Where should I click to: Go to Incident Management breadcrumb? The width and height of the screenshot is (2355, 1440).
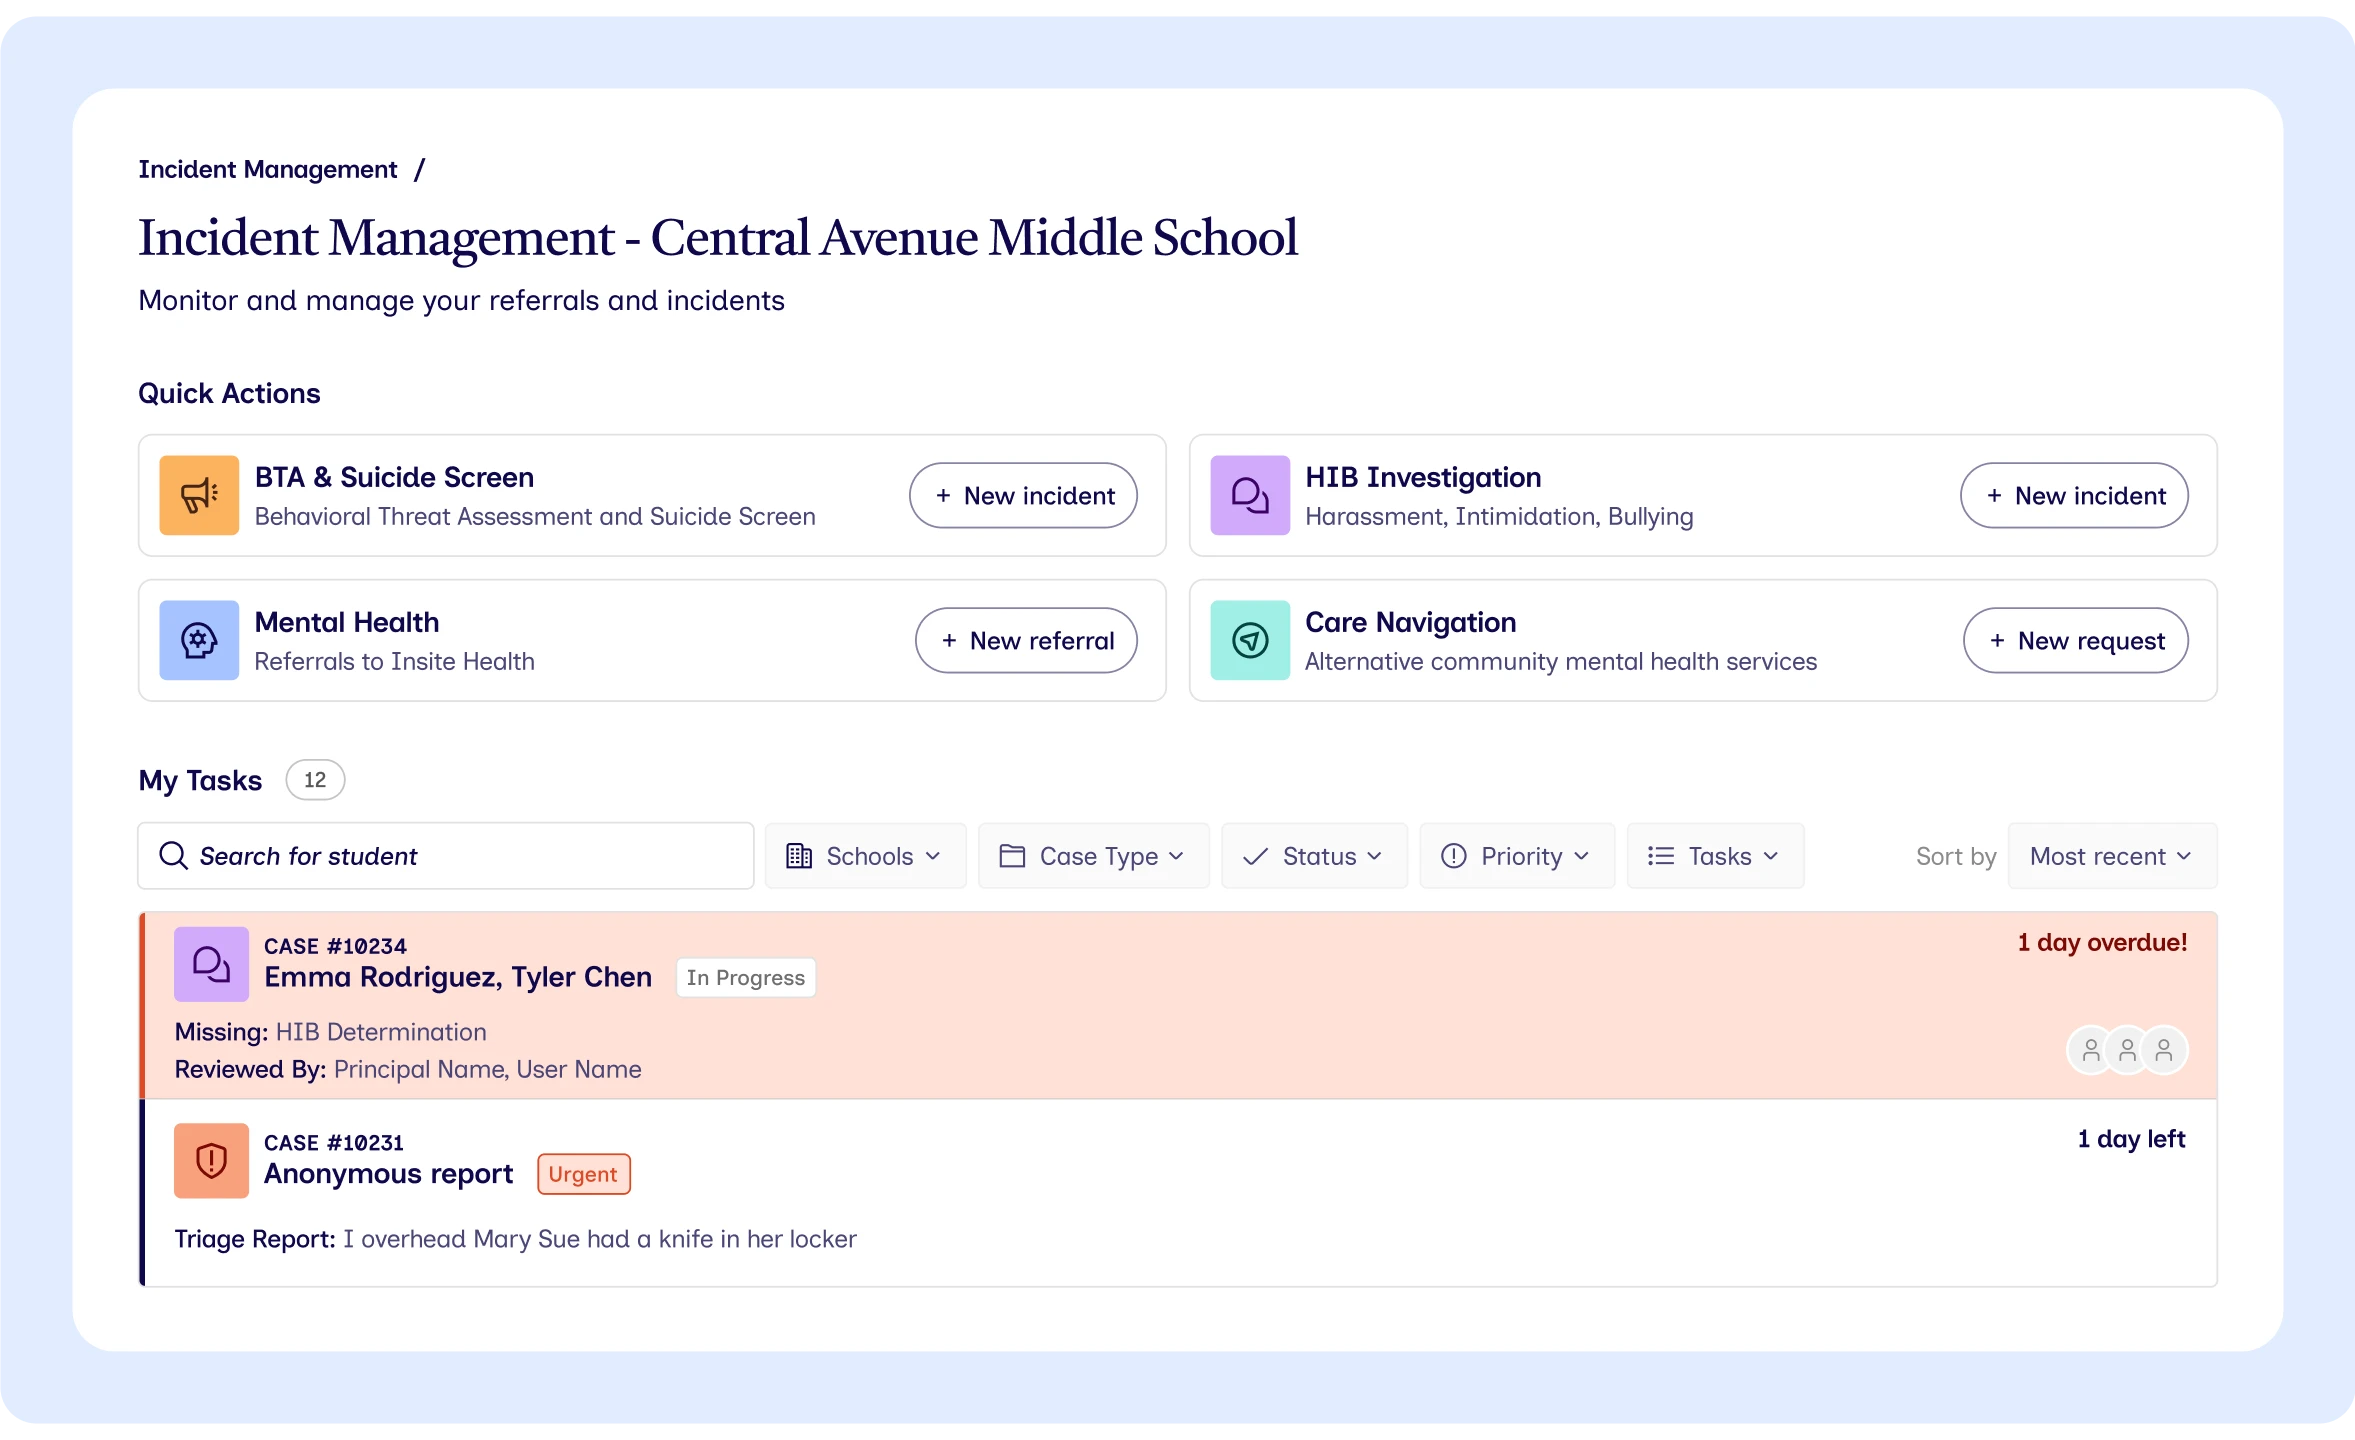[x=268, y=169]
